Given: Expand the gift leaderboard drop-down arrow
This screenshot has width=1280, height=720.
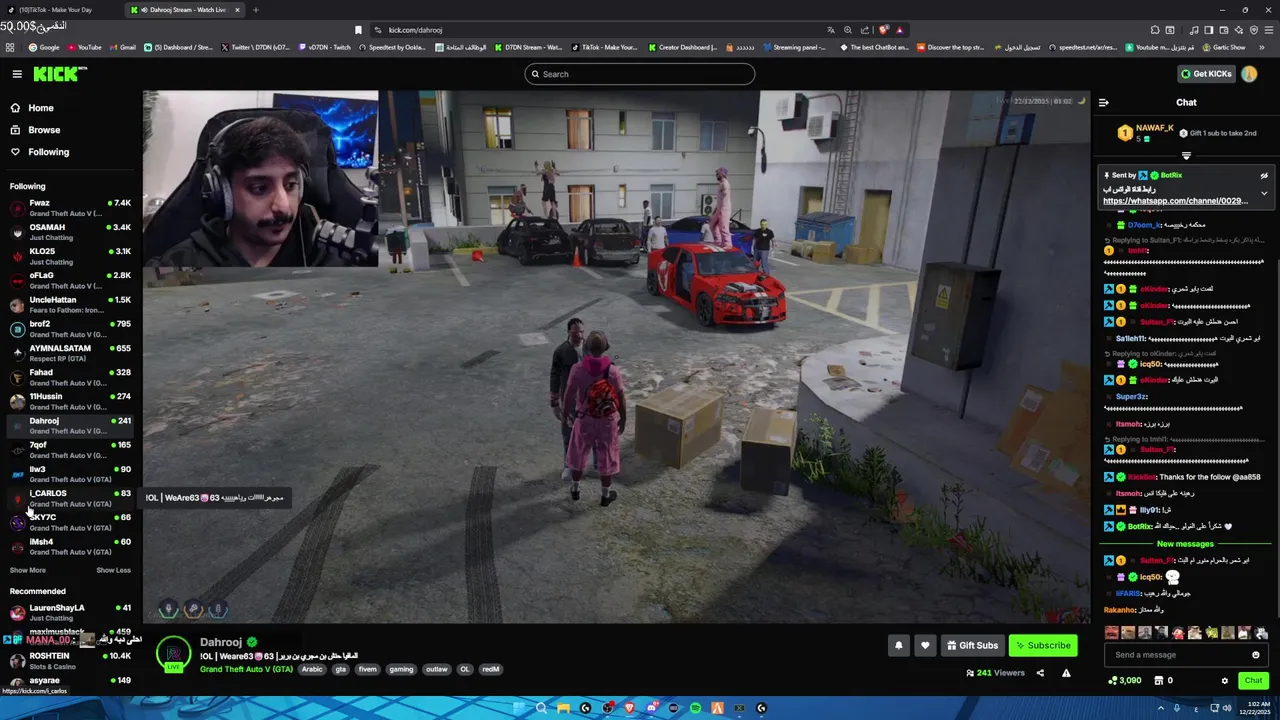Looking at the screenshot, I should (1186, 156).
